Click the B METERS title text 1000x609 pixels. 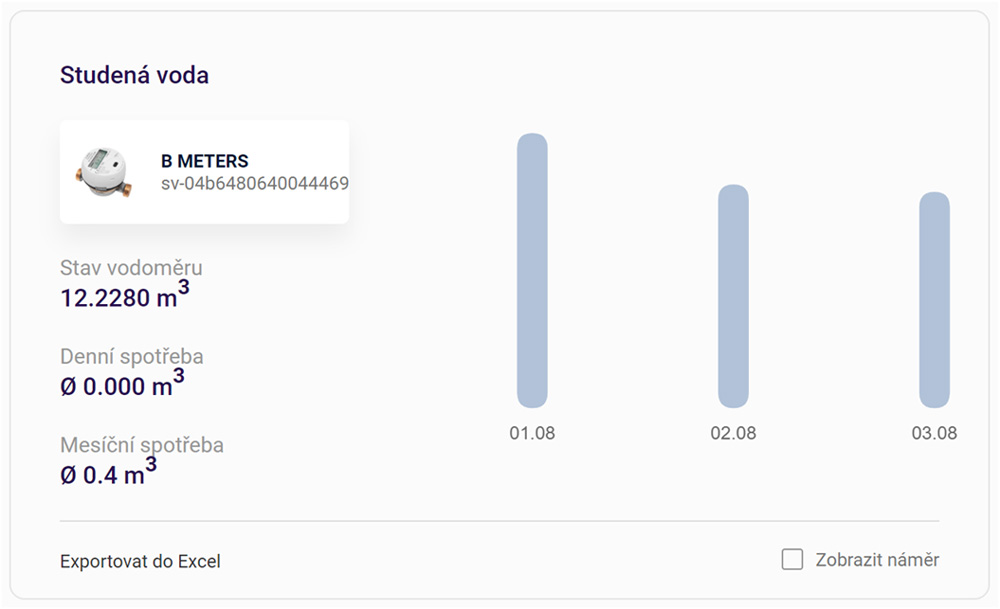[x=205, y=161]
